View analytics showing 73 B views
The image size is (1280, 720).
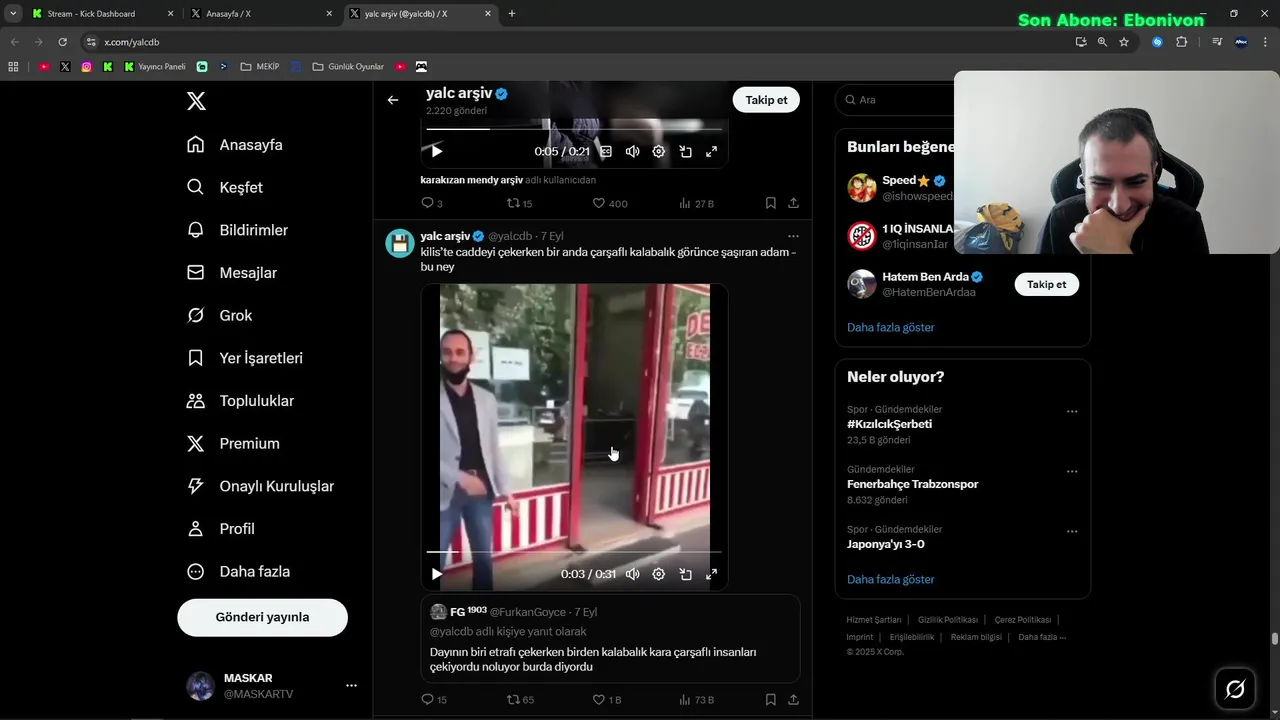(696, 700)
